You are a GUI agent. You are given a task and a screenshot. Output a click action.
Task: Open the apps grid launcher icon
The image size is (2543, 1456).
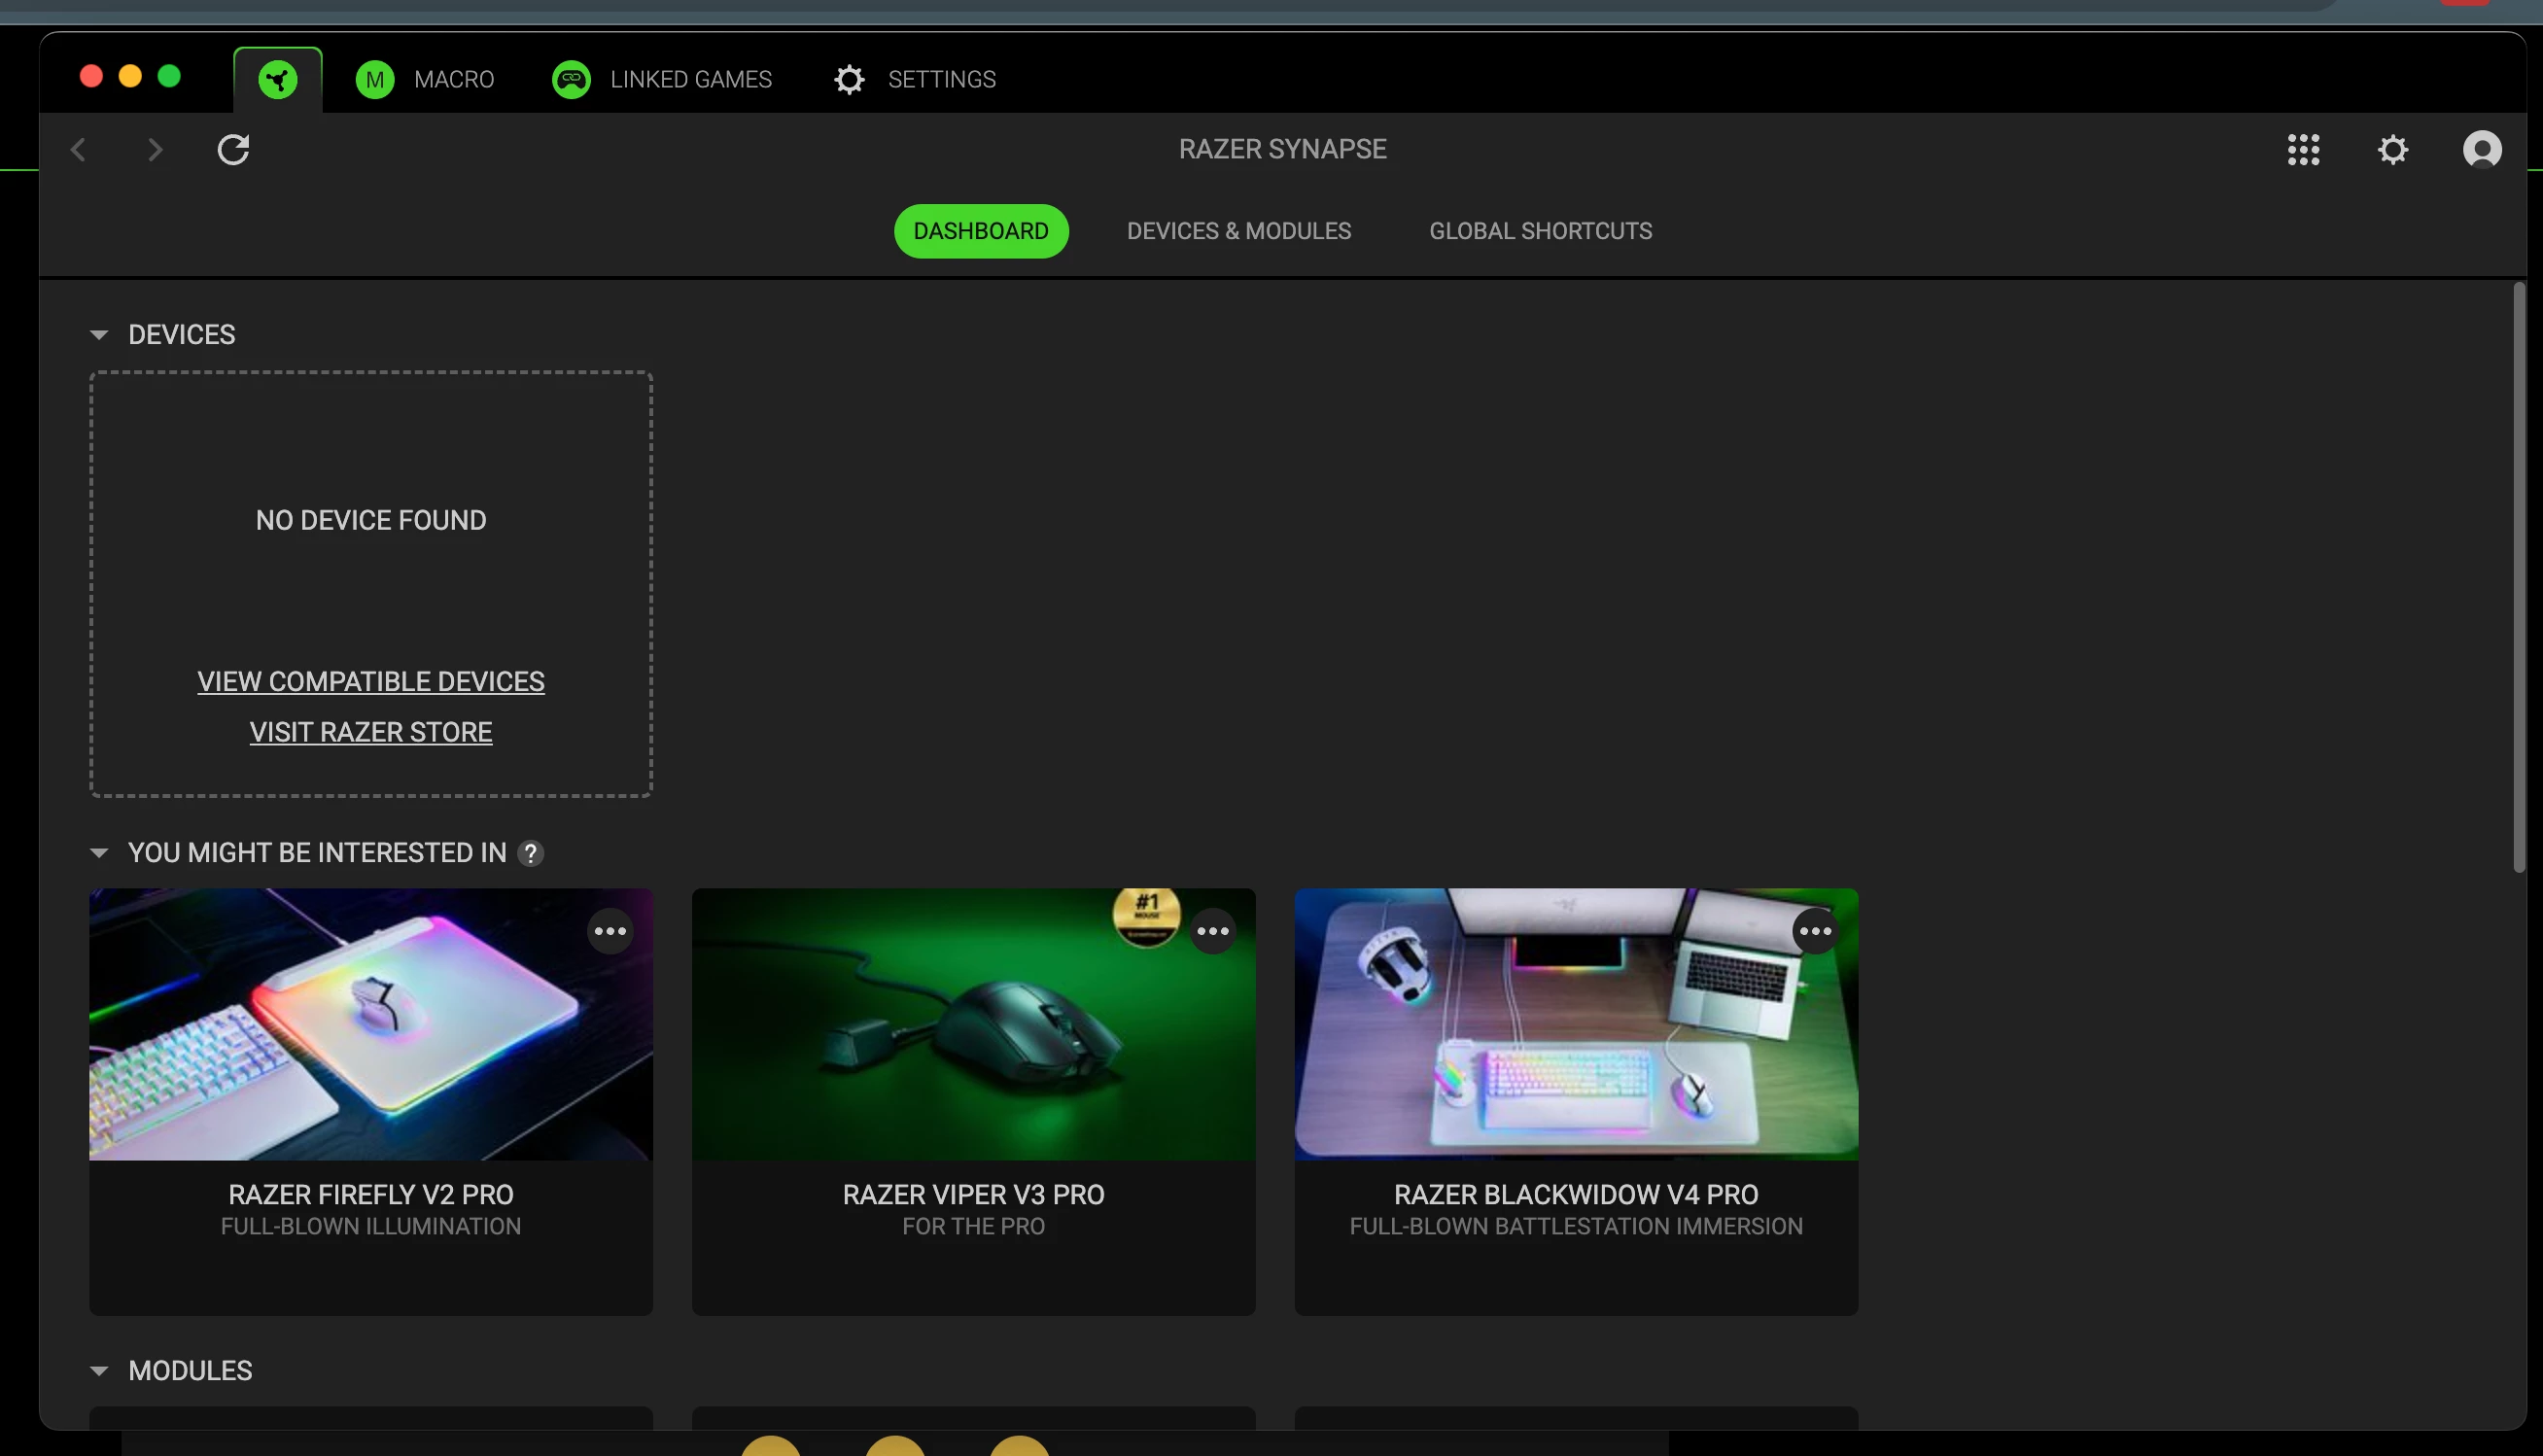pos(2303,150)
